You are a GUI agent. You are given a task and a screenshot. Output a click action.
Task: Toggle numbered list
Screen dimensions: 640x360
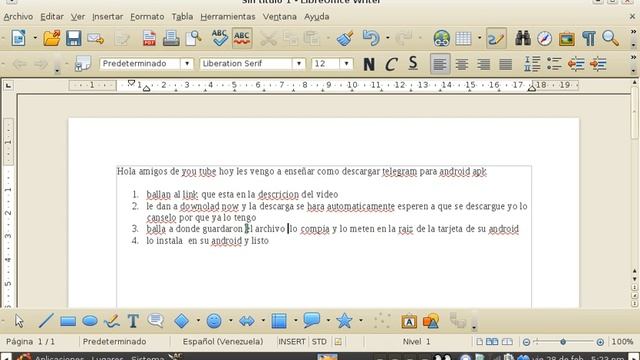coord(532,64)
